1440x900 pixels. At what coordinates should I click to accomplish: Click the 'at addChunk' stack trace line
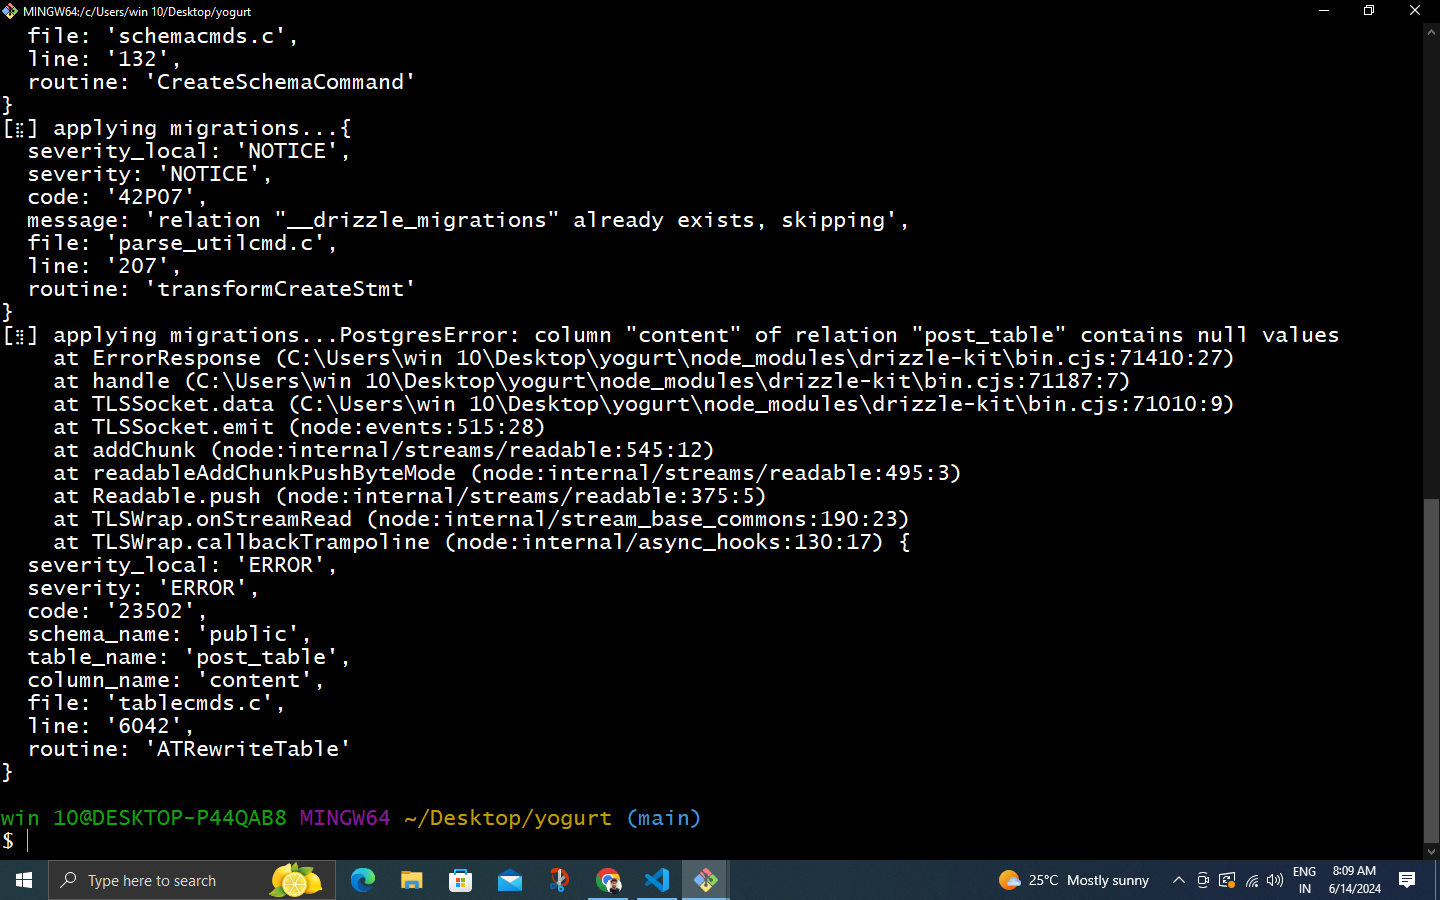pos(384,450)
